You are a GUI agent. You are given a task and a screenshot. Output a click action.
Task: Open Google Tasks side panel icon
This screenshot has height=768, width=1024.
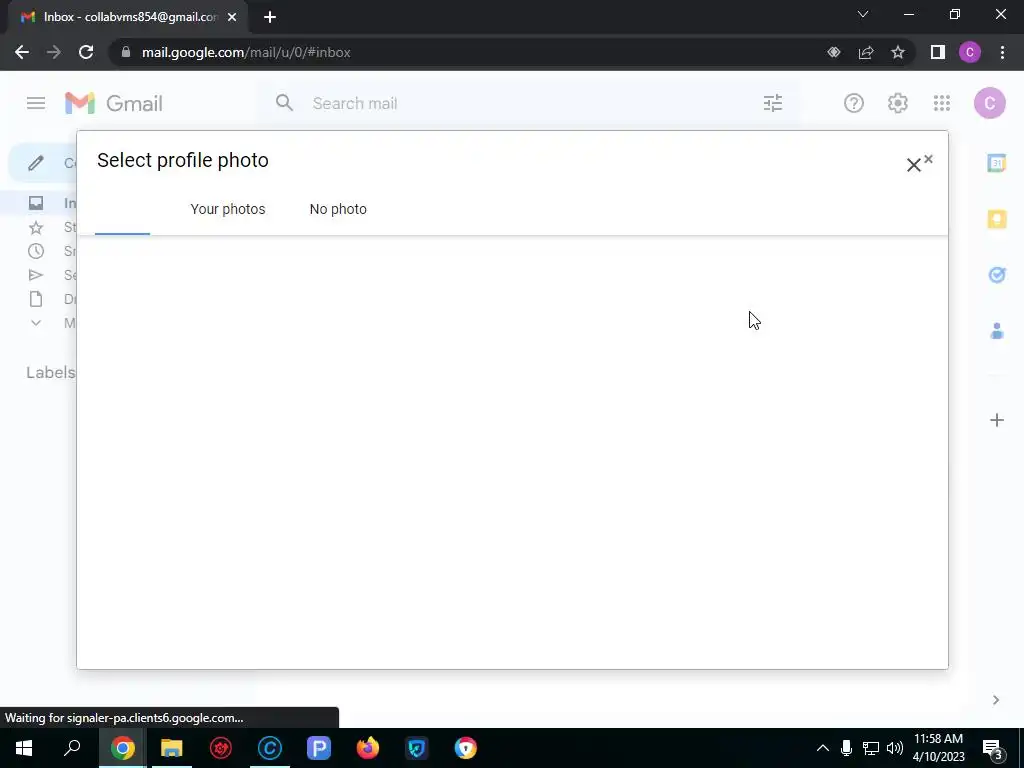tap(997, 275)
